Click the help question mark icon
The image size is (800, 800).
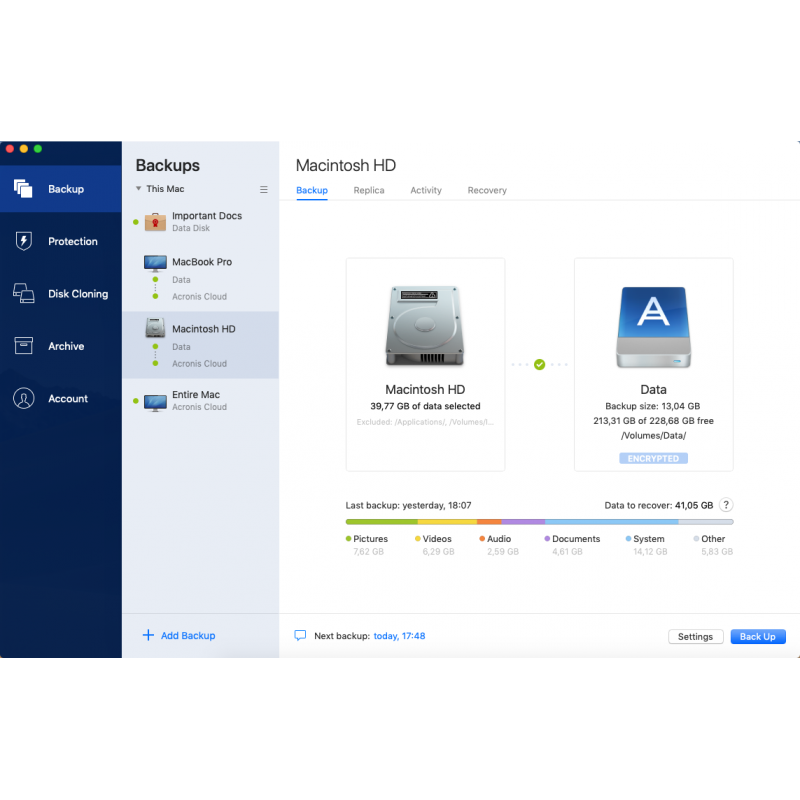726,505
